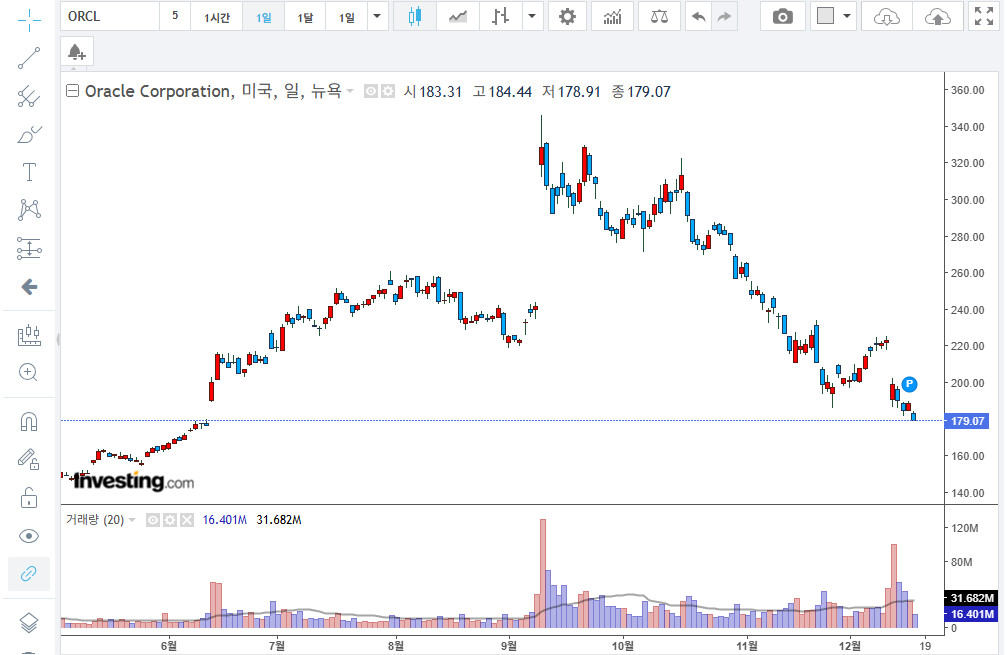Open the Oracle Corporation series dropdown arrow
Viewport: 1007px width, 655px height.
click(350, 91)
